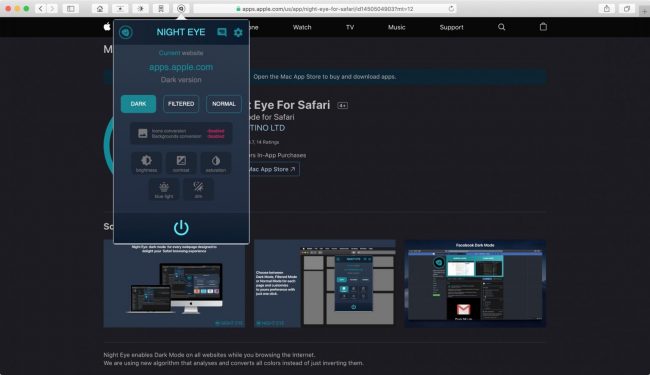Viewport: 650px width, 375px height.
Task: Toggle the Night Eye power button
Action: point(181,227)
